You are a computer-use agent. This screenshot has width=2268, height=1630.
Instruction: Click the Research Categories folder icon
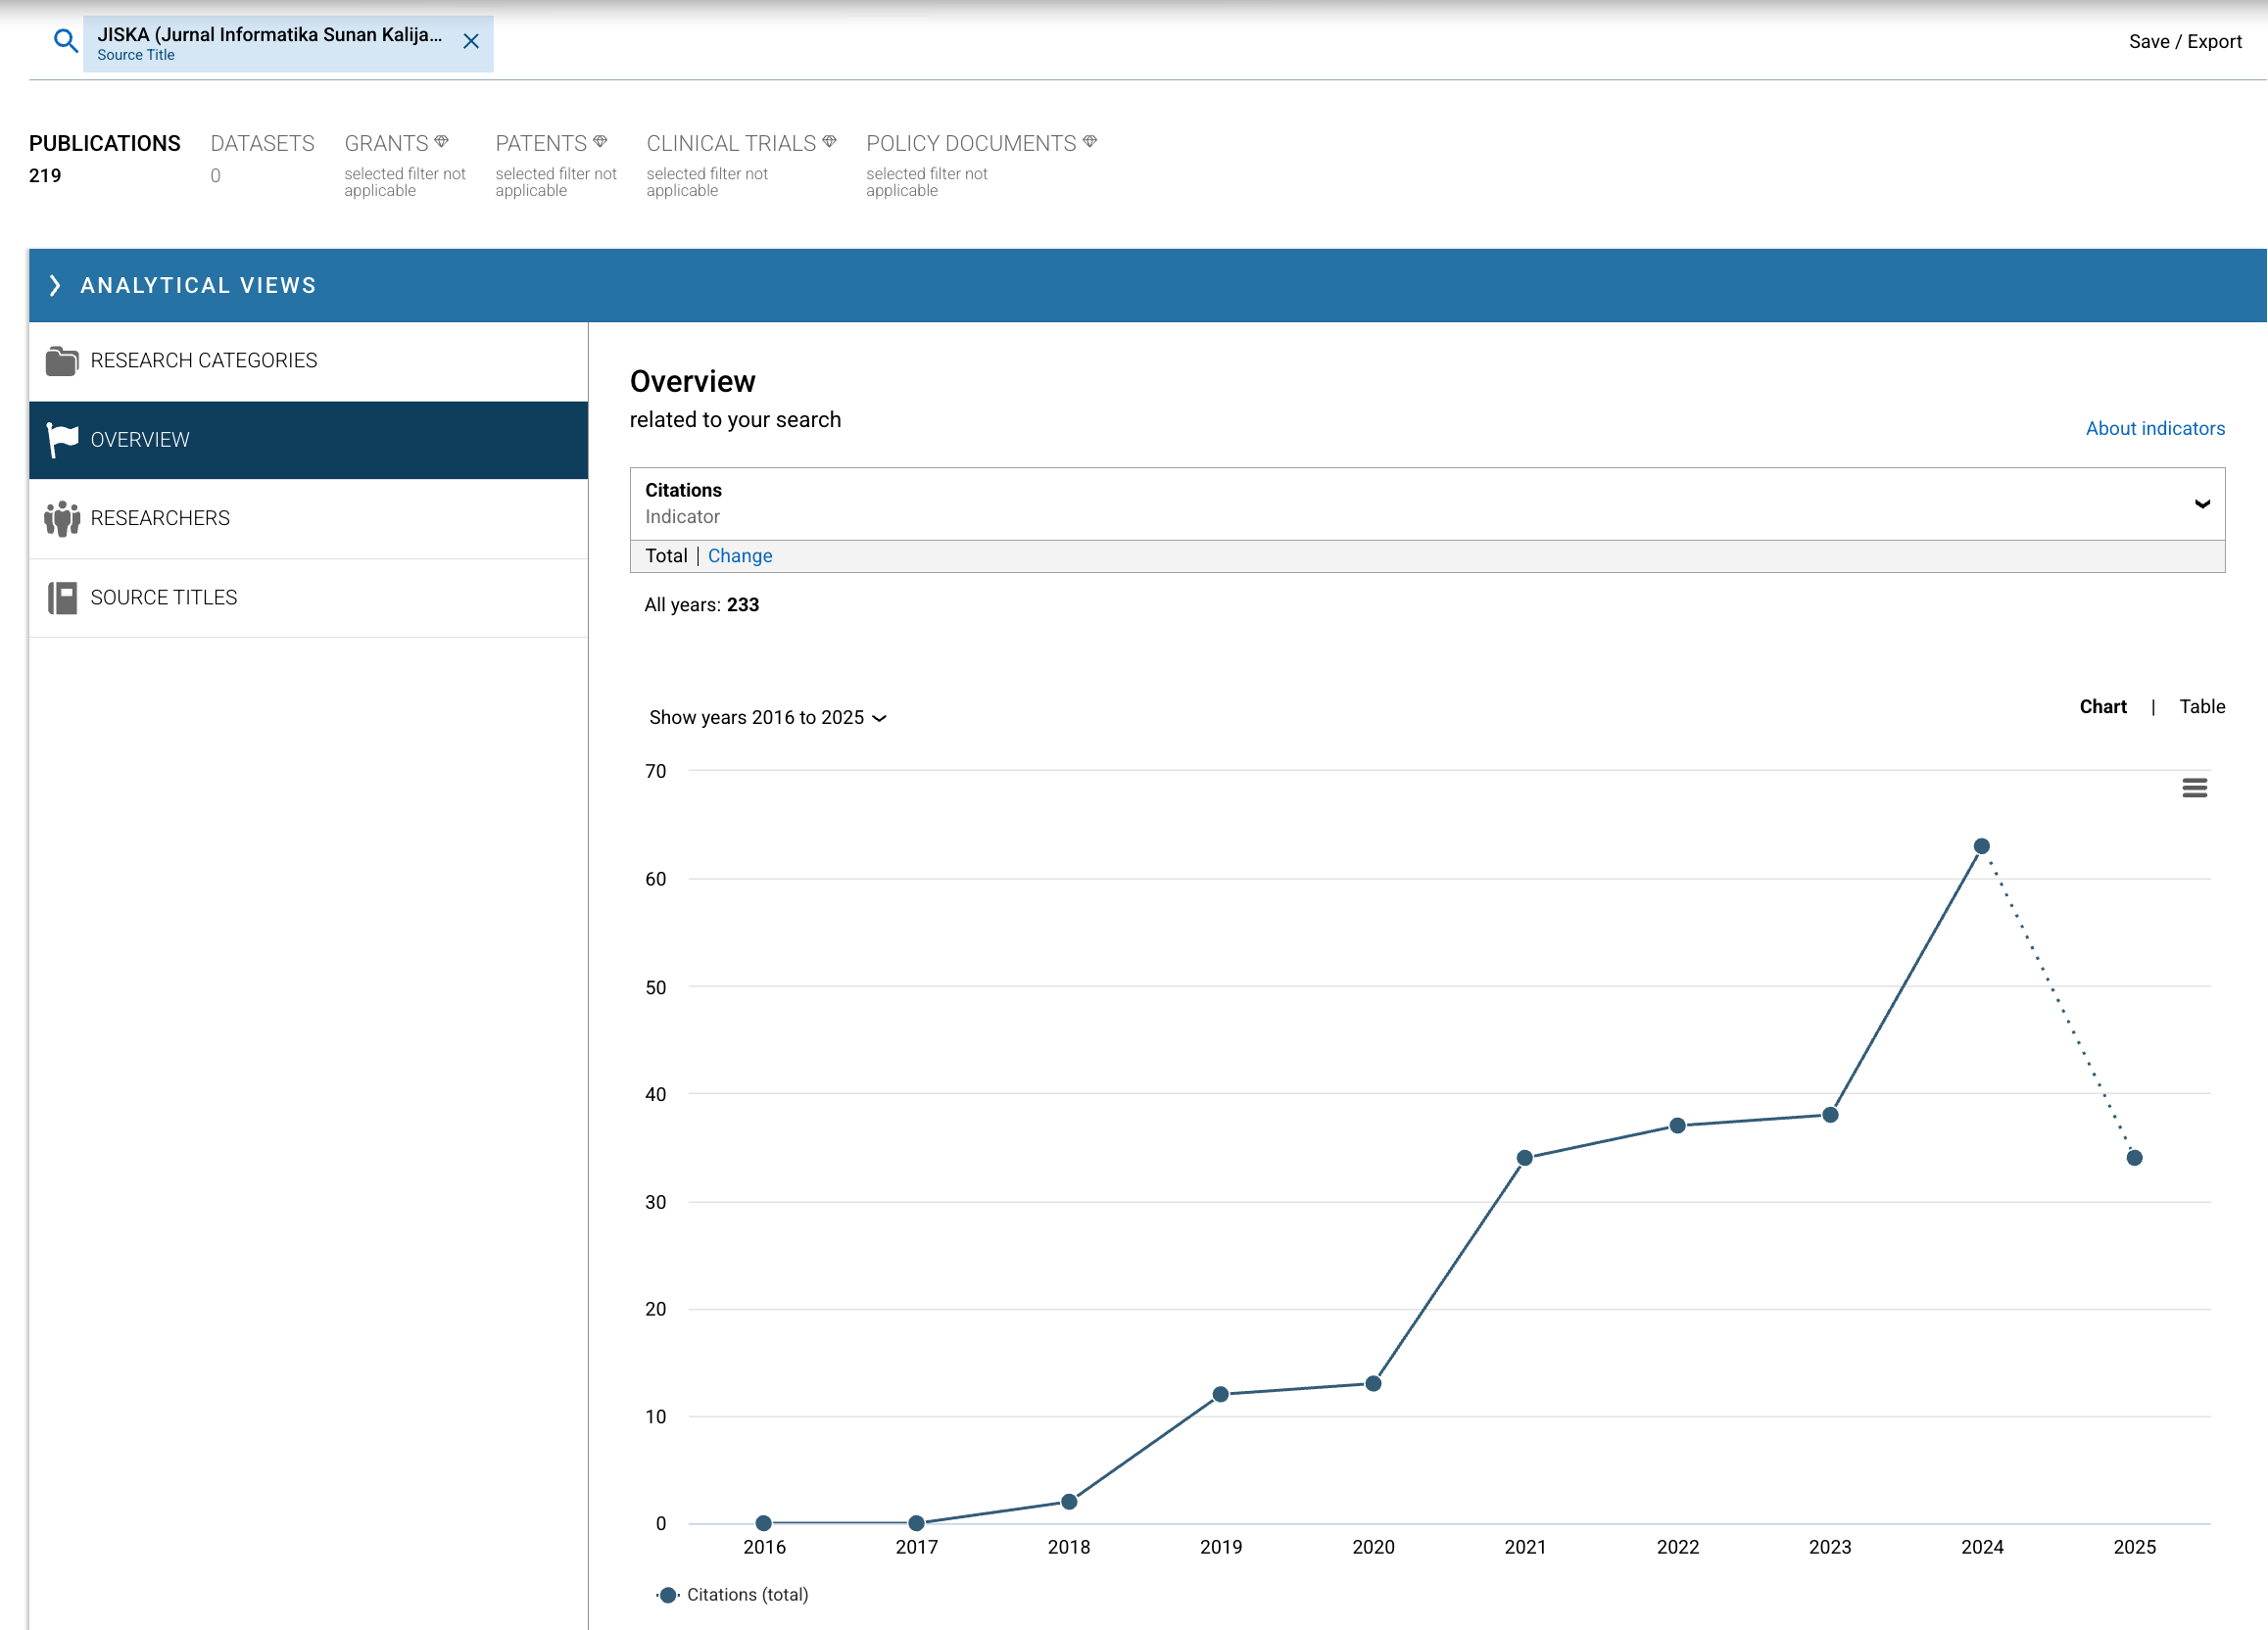[62, 361]
